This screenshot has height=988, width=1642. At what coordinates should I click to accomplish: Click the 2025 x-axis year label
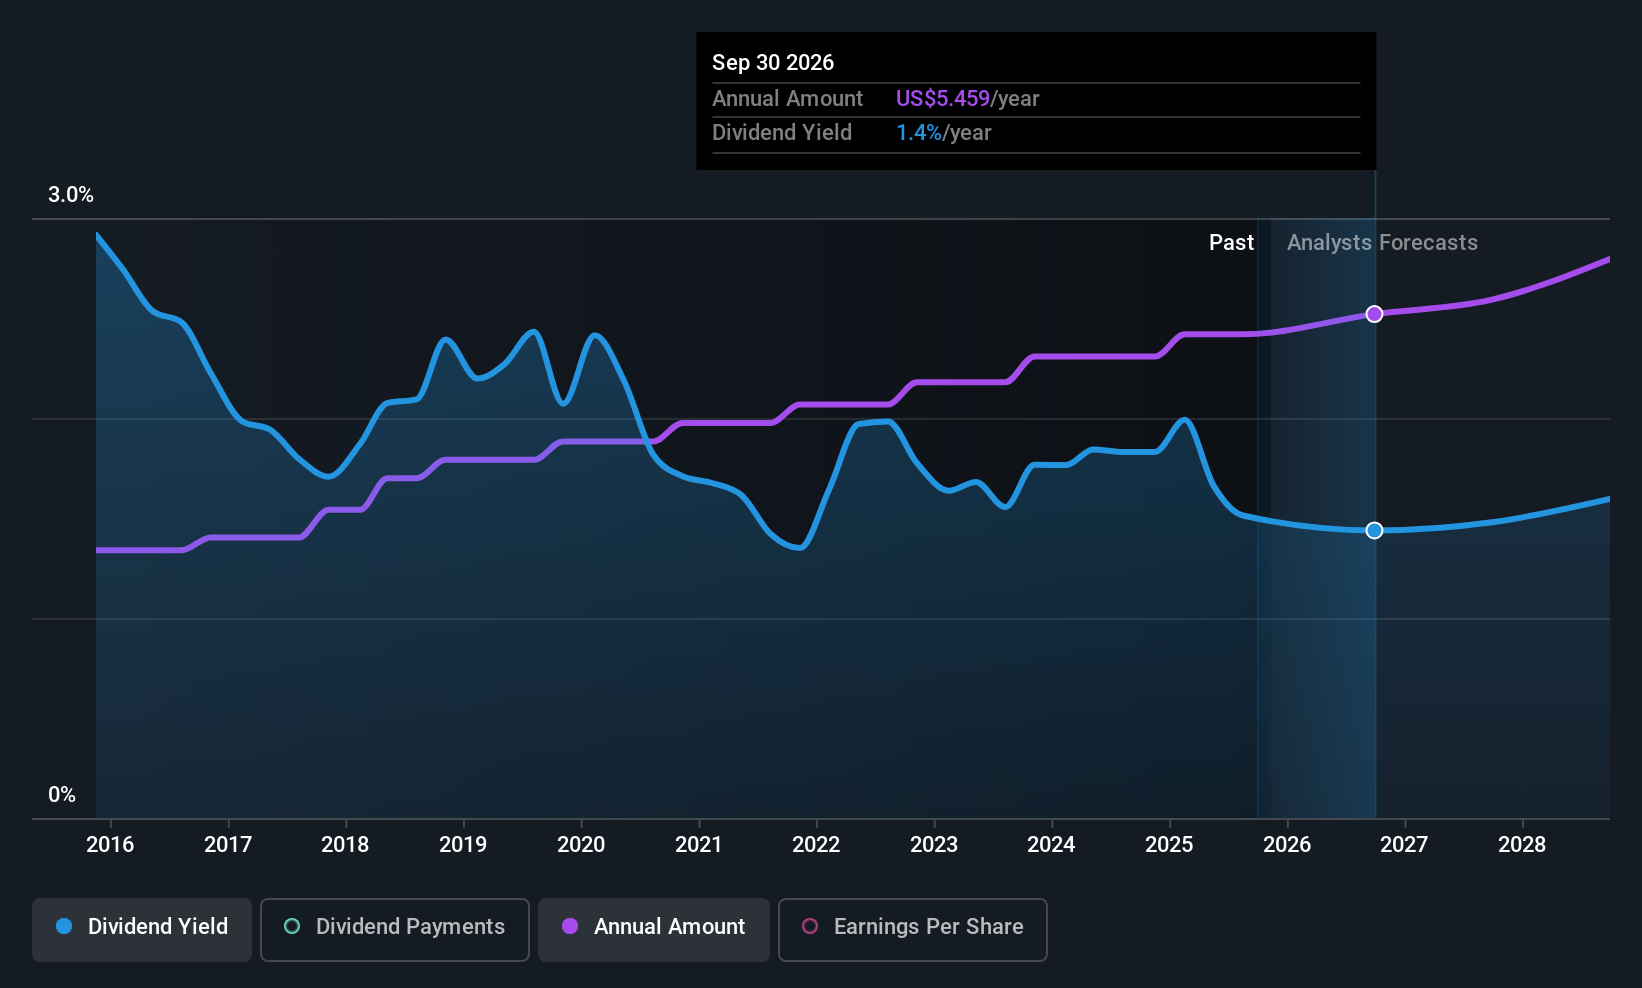(1169, 845)
